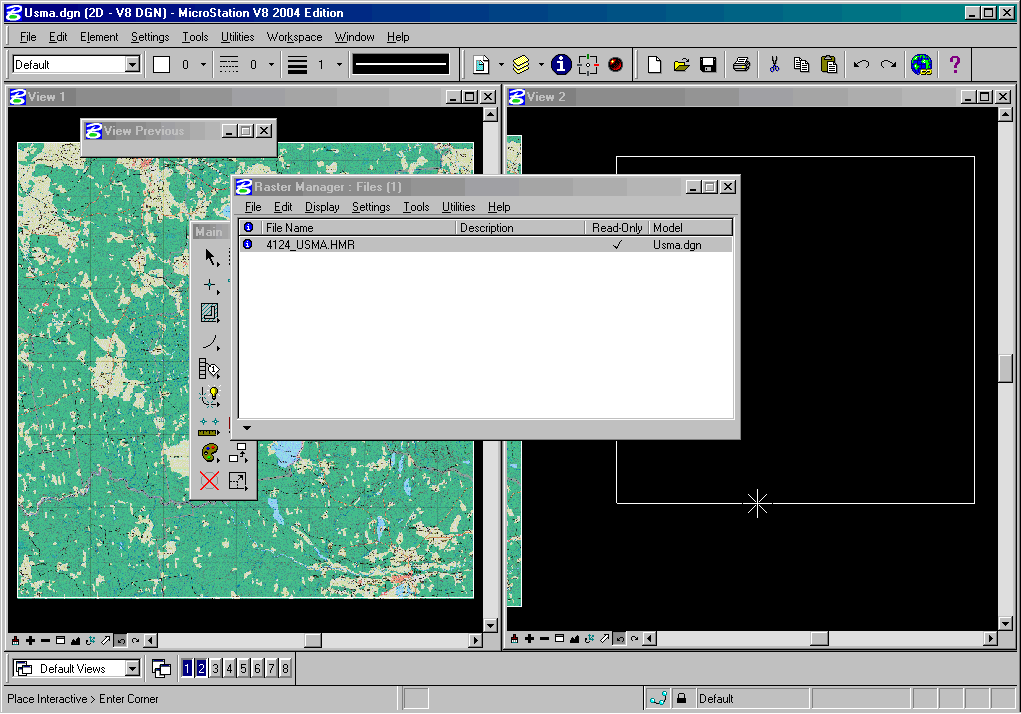Open help with the purple question mark
This screenshot has width=1021, height=714.
(x=955, y=64)
